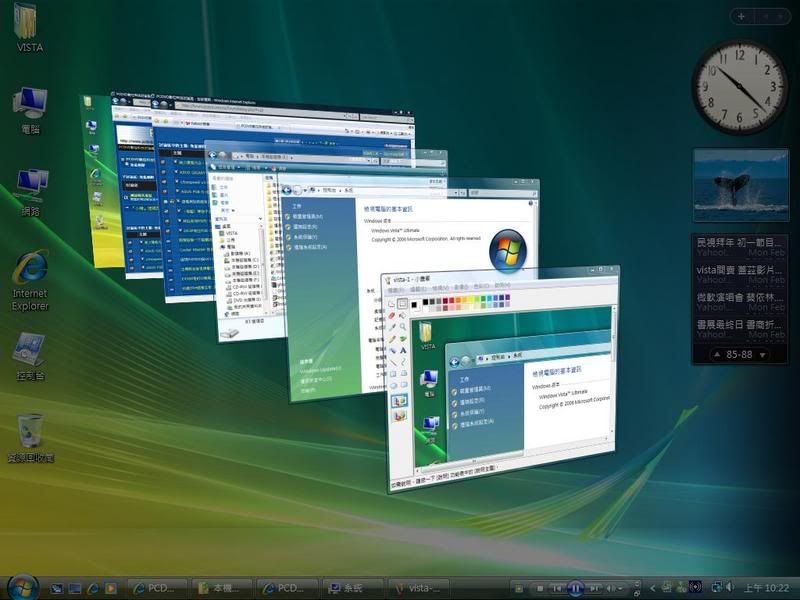800x600 pixels.
Task: Choose the opaque selection option in Paint toolbox
Action: coord(399,401)
